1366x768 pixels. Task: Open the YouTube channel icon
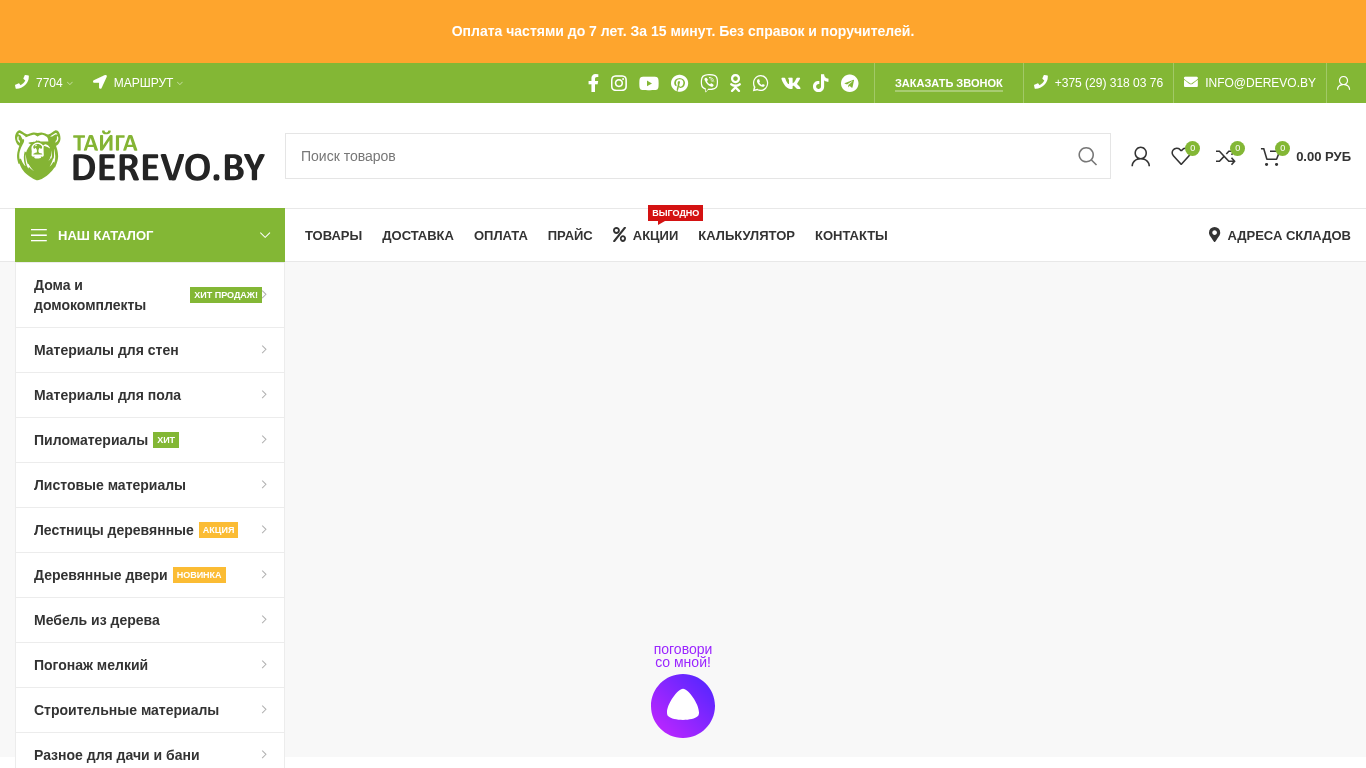[x=649, y=83]
